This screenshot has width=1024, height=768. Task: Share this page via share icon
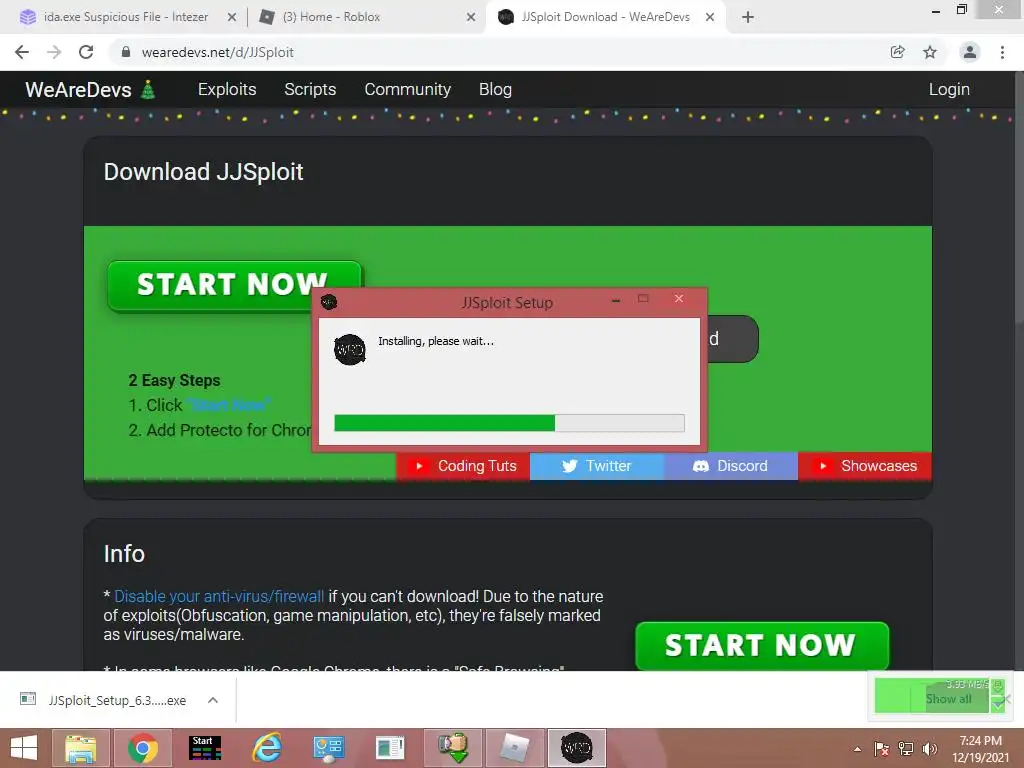[898, 52]
